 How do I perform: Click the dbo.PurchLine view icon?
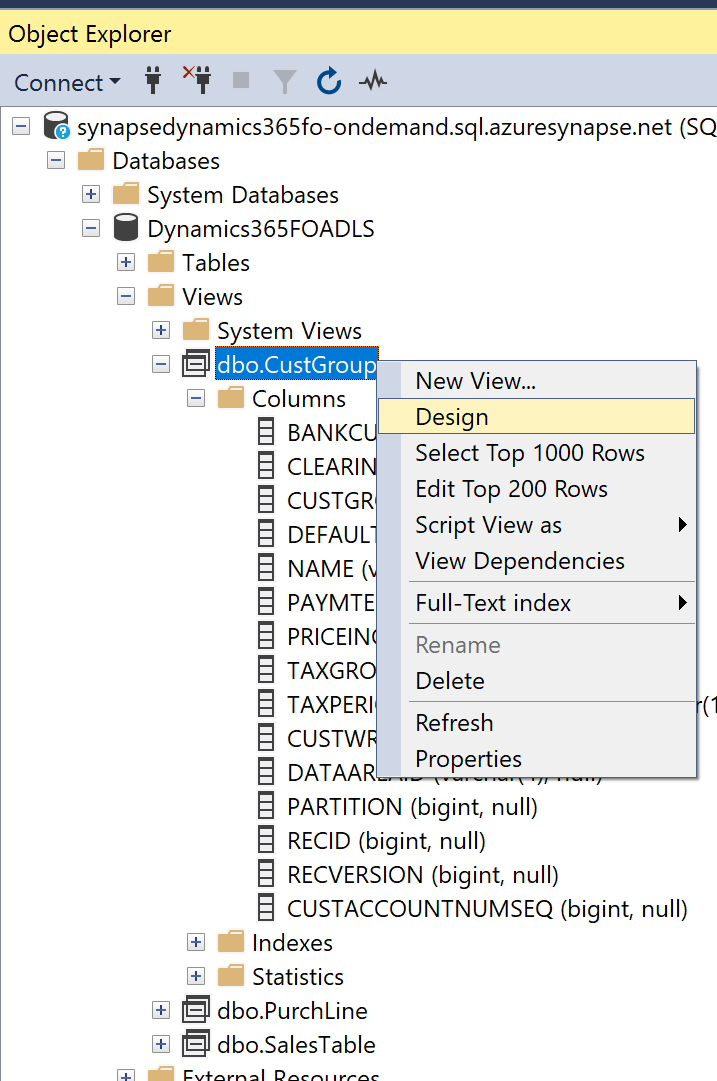[x=196, y=1010]
